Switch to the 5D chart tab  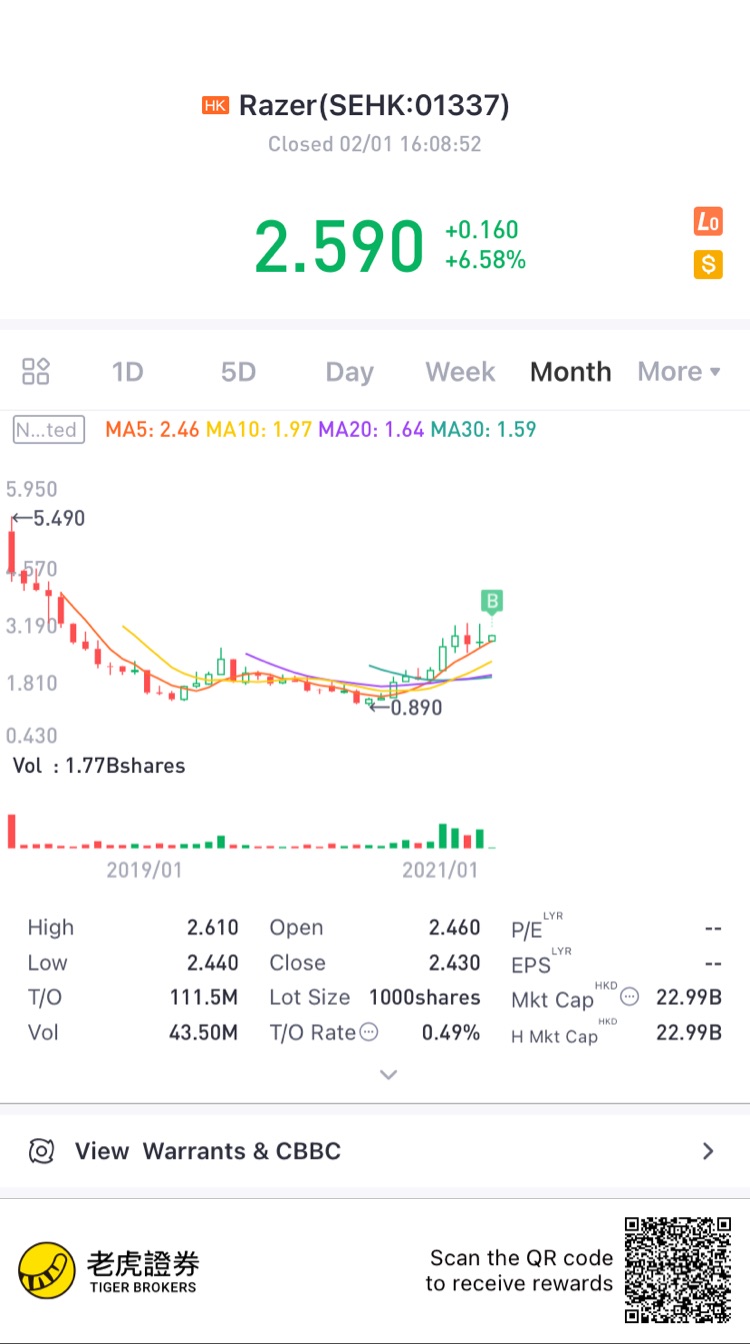[238, 372]
